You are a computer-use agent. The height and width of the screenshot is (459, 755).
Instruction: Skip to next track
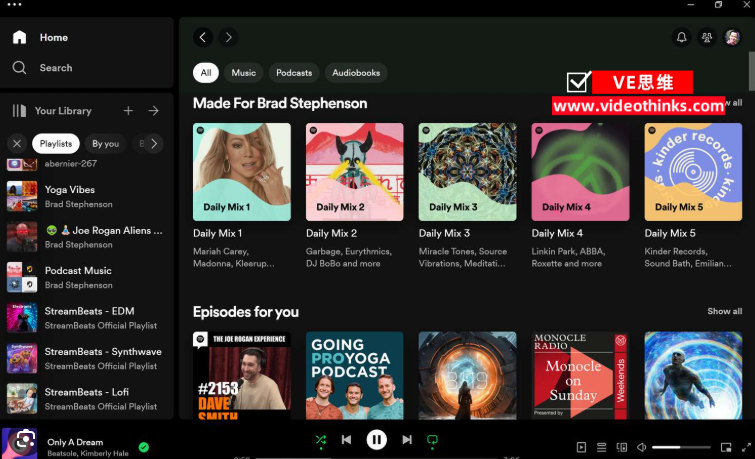[407, 440]
